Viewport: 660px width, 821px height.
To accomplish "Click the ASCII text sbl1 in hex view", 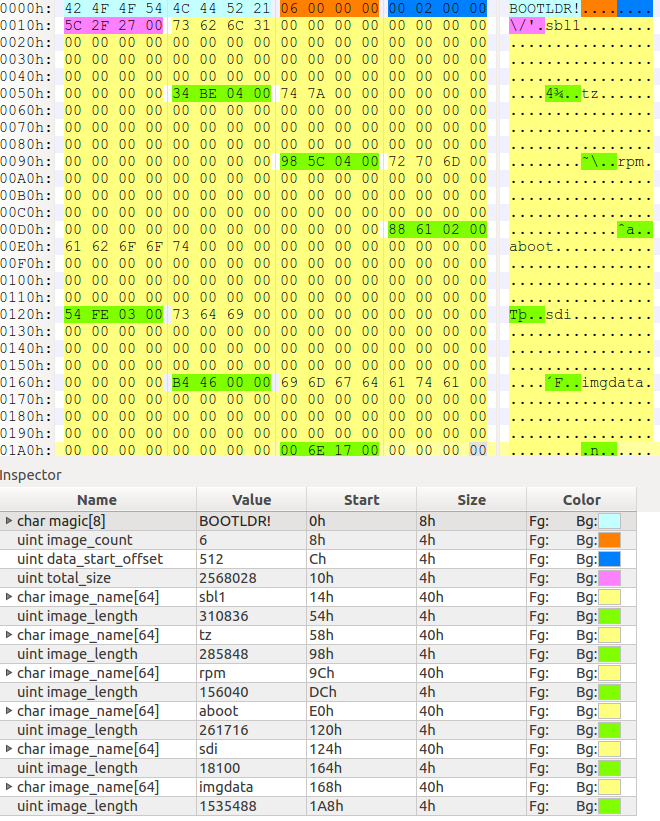I will tap(563, 25).
